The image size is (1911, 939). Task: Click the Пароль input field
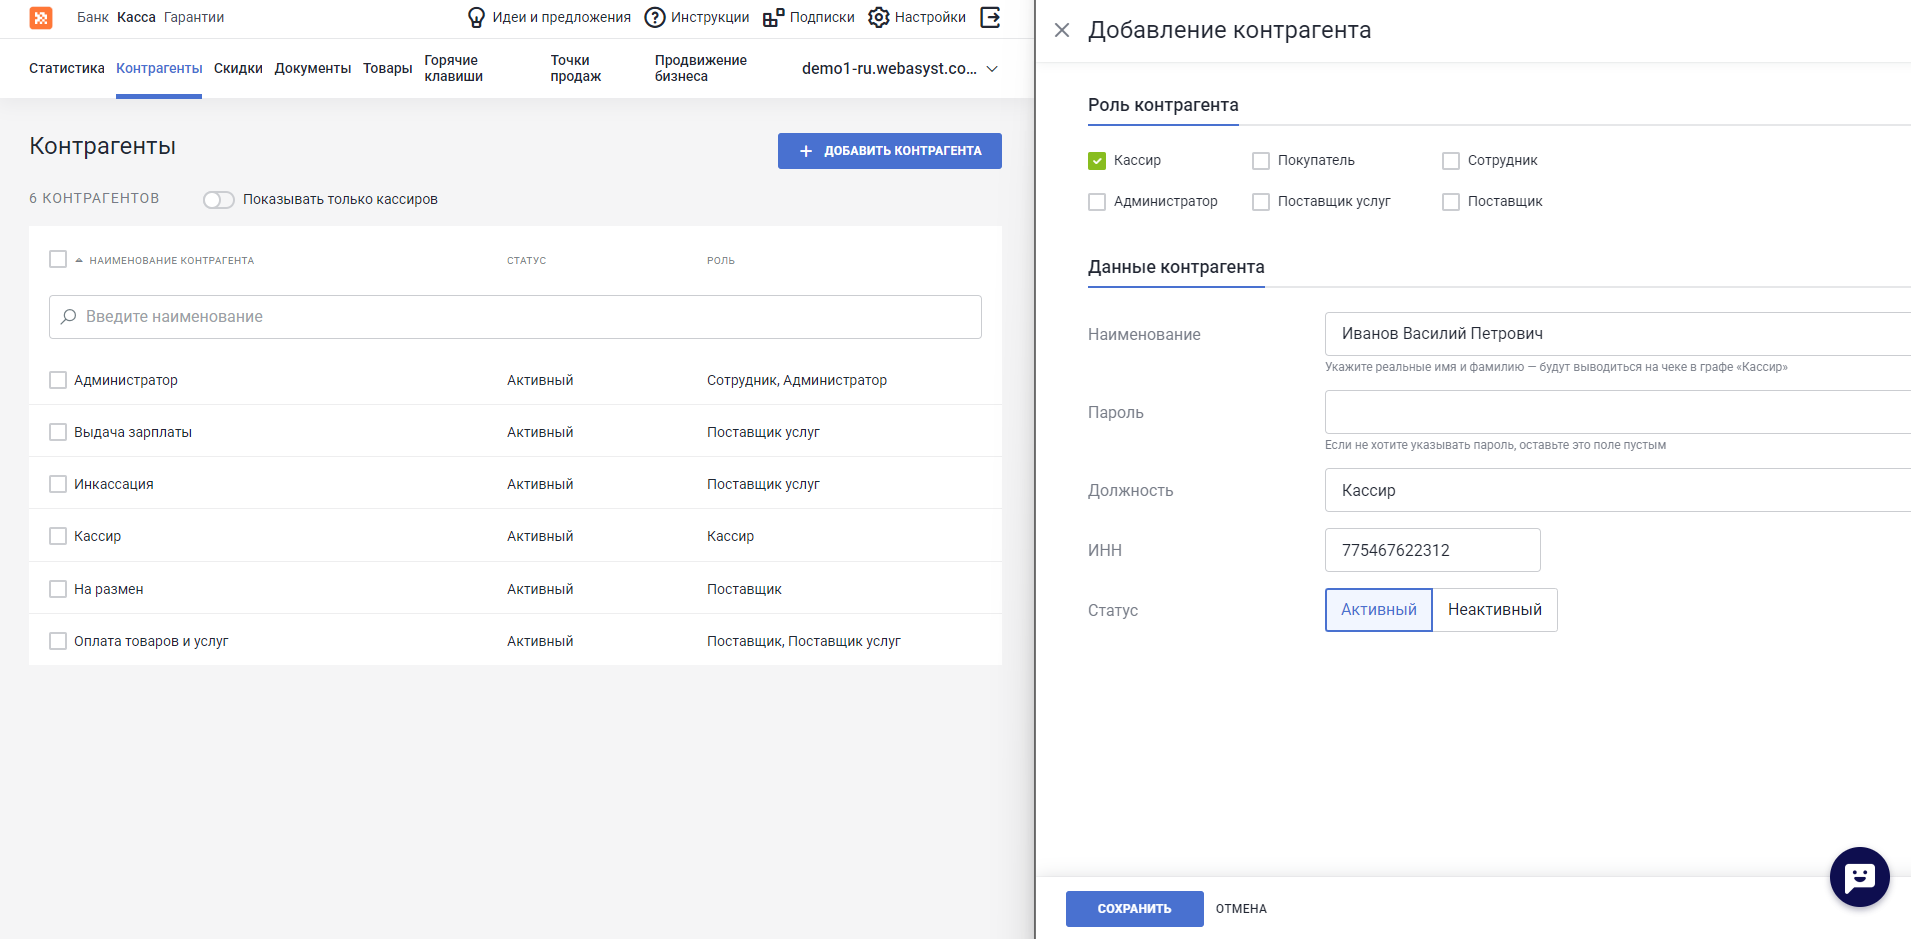1617,412
